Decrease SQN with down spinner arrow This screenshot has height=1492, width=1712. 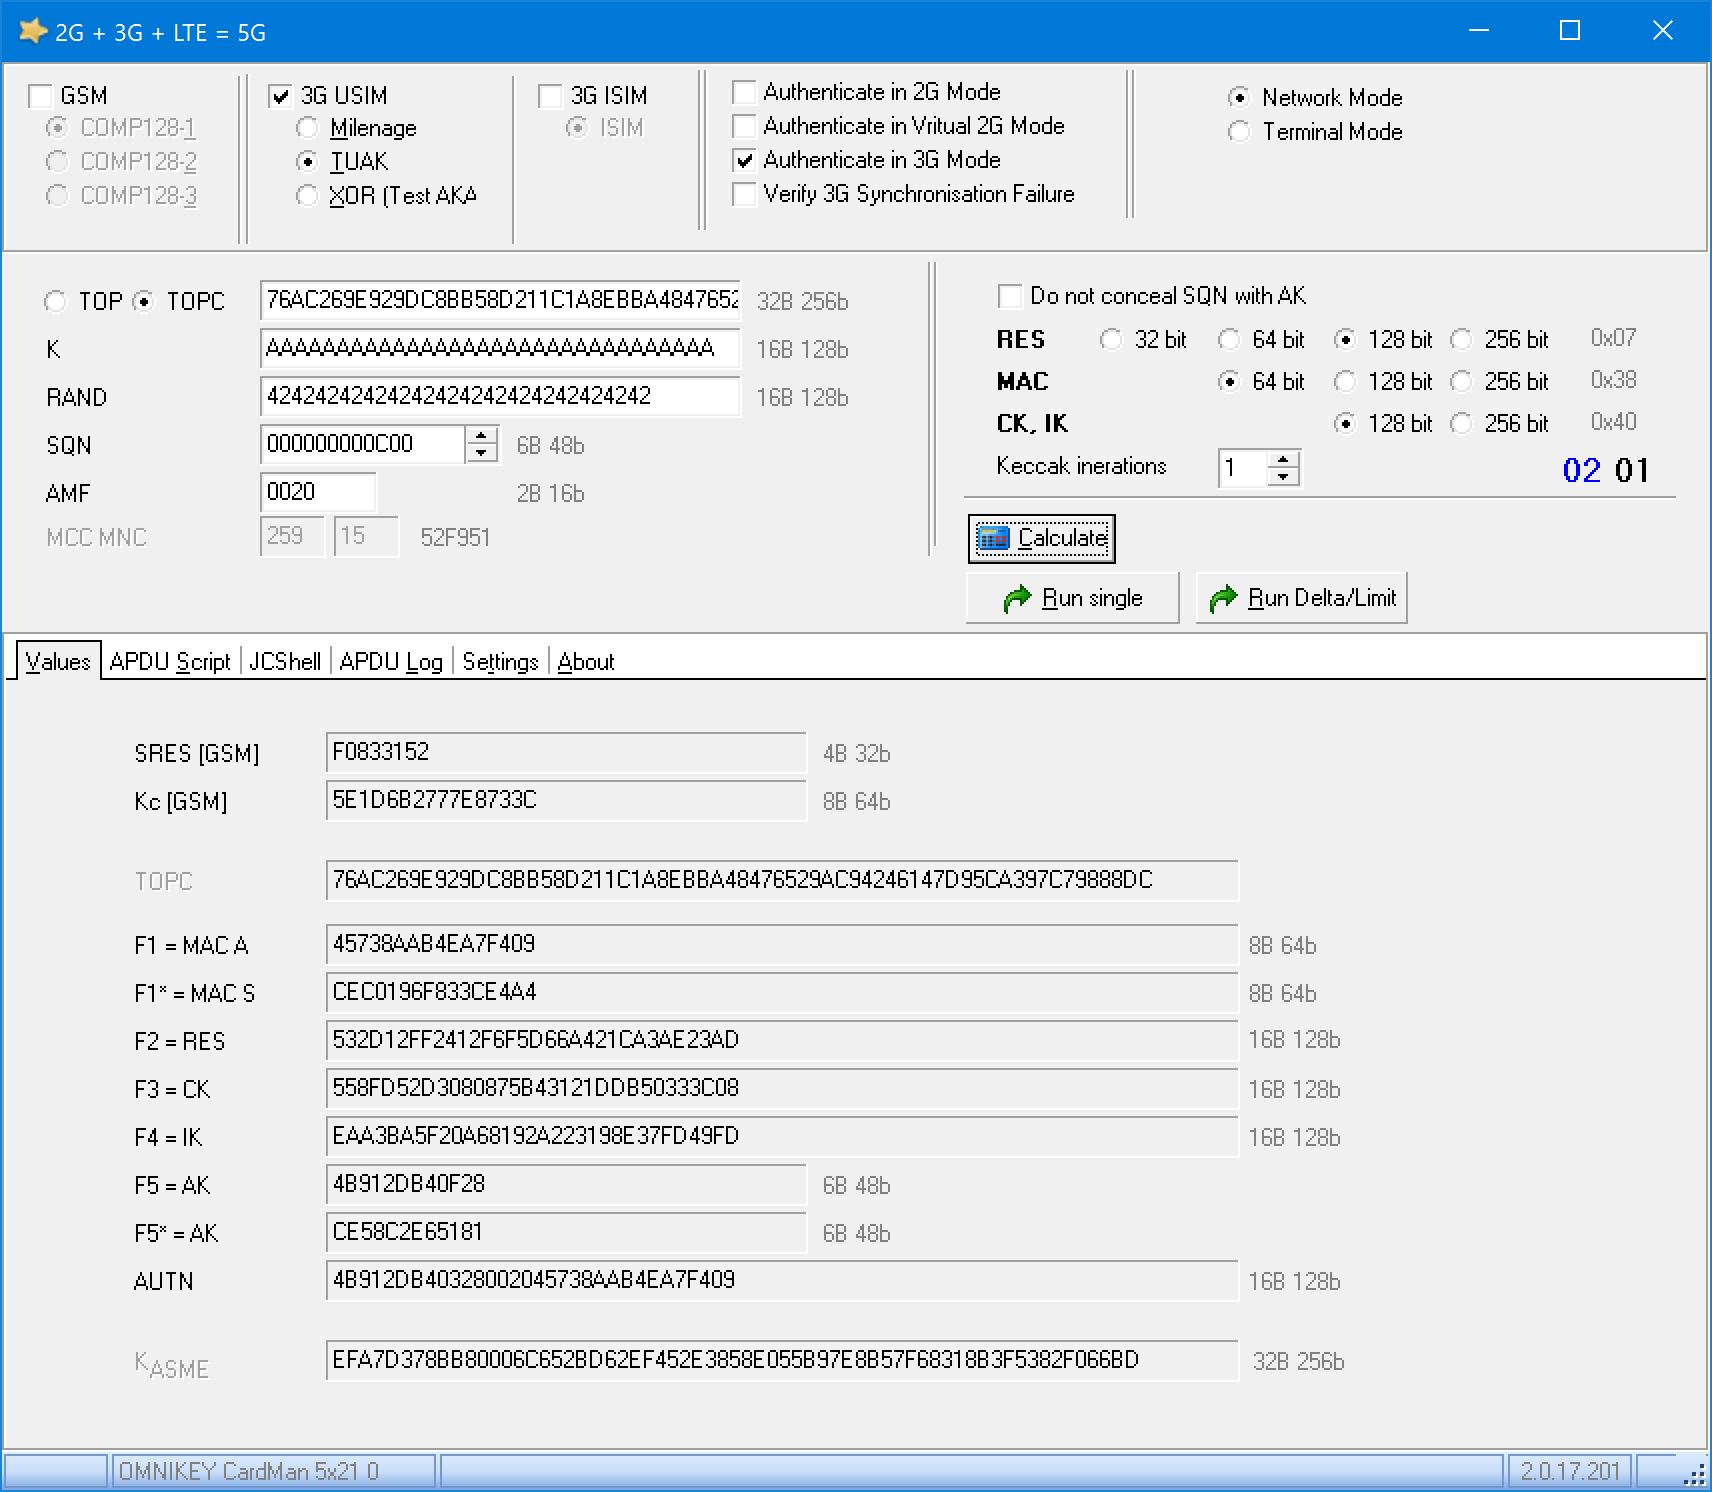(x=481, y=453)
